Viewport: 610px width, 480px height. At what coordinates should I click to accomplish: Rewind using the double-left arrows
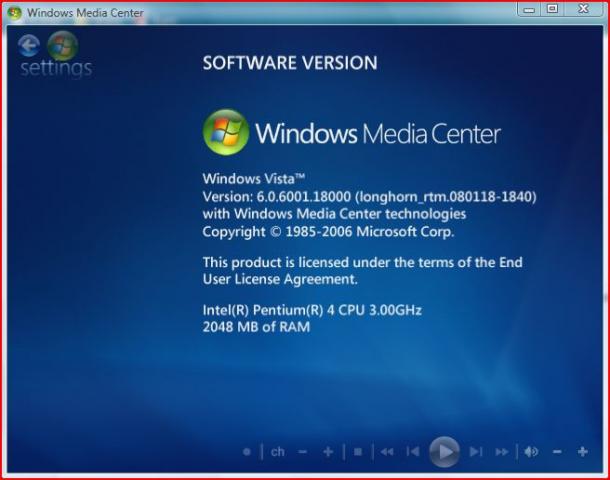pyautogui.click(x=387, y=452)
